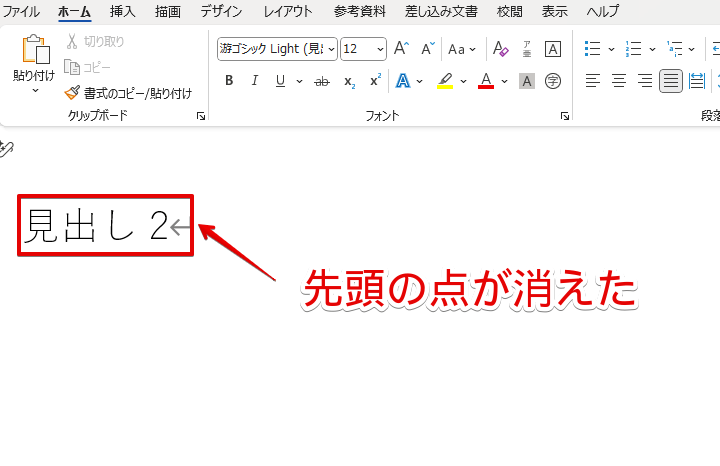Image resolution: width=720 pixels, height=466 pixels.
Task: Apply subscript formatting
Action: click(349, 81)
